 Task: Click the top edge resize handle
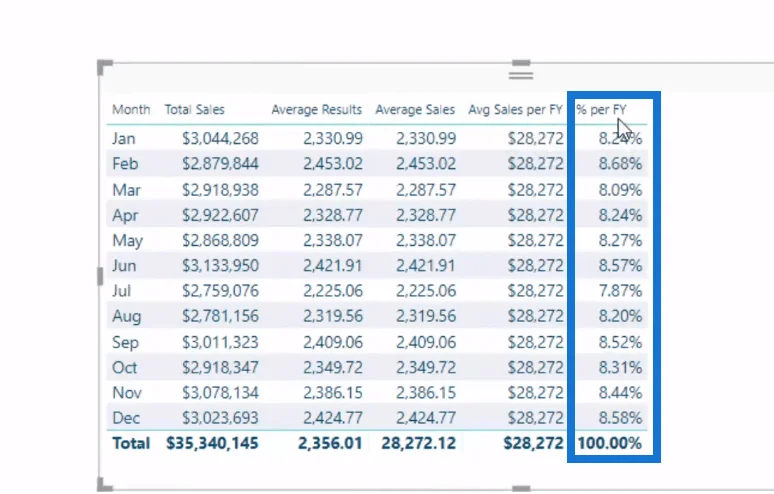[x=521, y=63]
